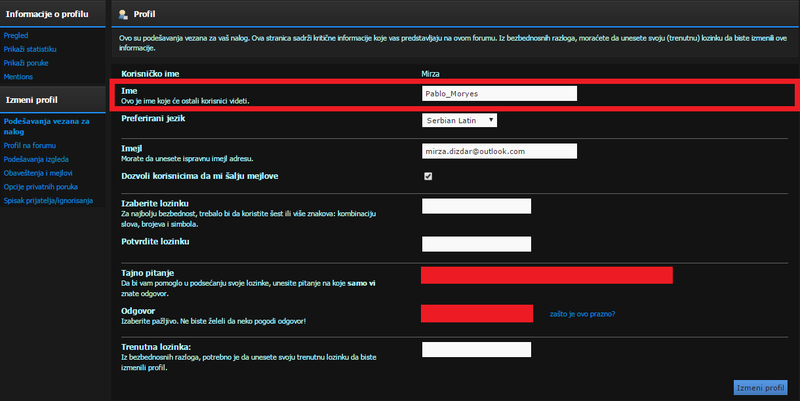Open Pregled in the sidebar
The height and width of the screenshot is (401, 800).
click(x=17, y=33)
